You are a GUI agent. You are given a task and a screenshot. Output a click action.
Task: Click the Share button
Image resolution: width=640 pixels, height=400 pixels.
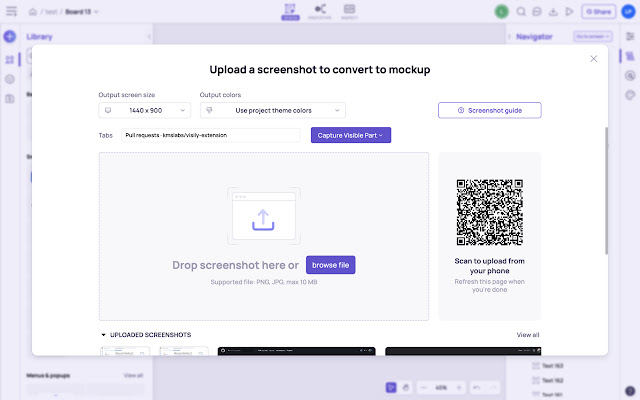pos(598,11)
